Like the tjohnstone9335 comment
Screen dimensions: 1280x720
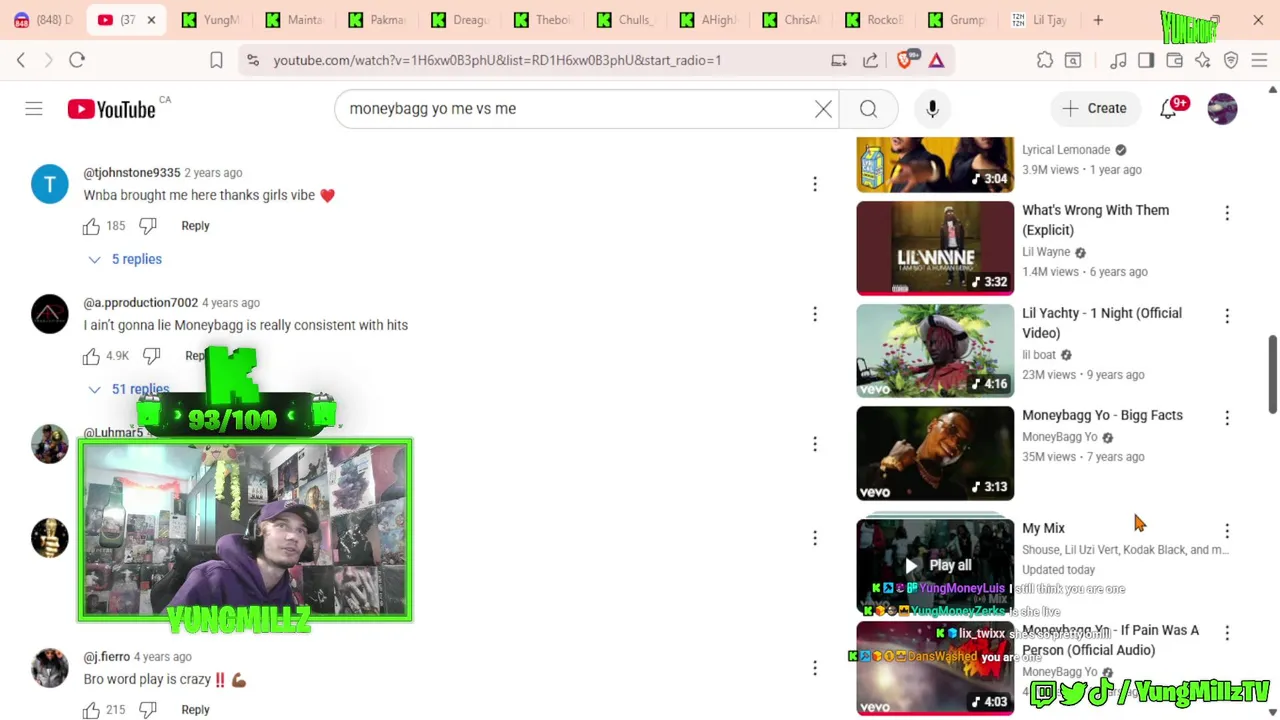click(x=91, y=226)
